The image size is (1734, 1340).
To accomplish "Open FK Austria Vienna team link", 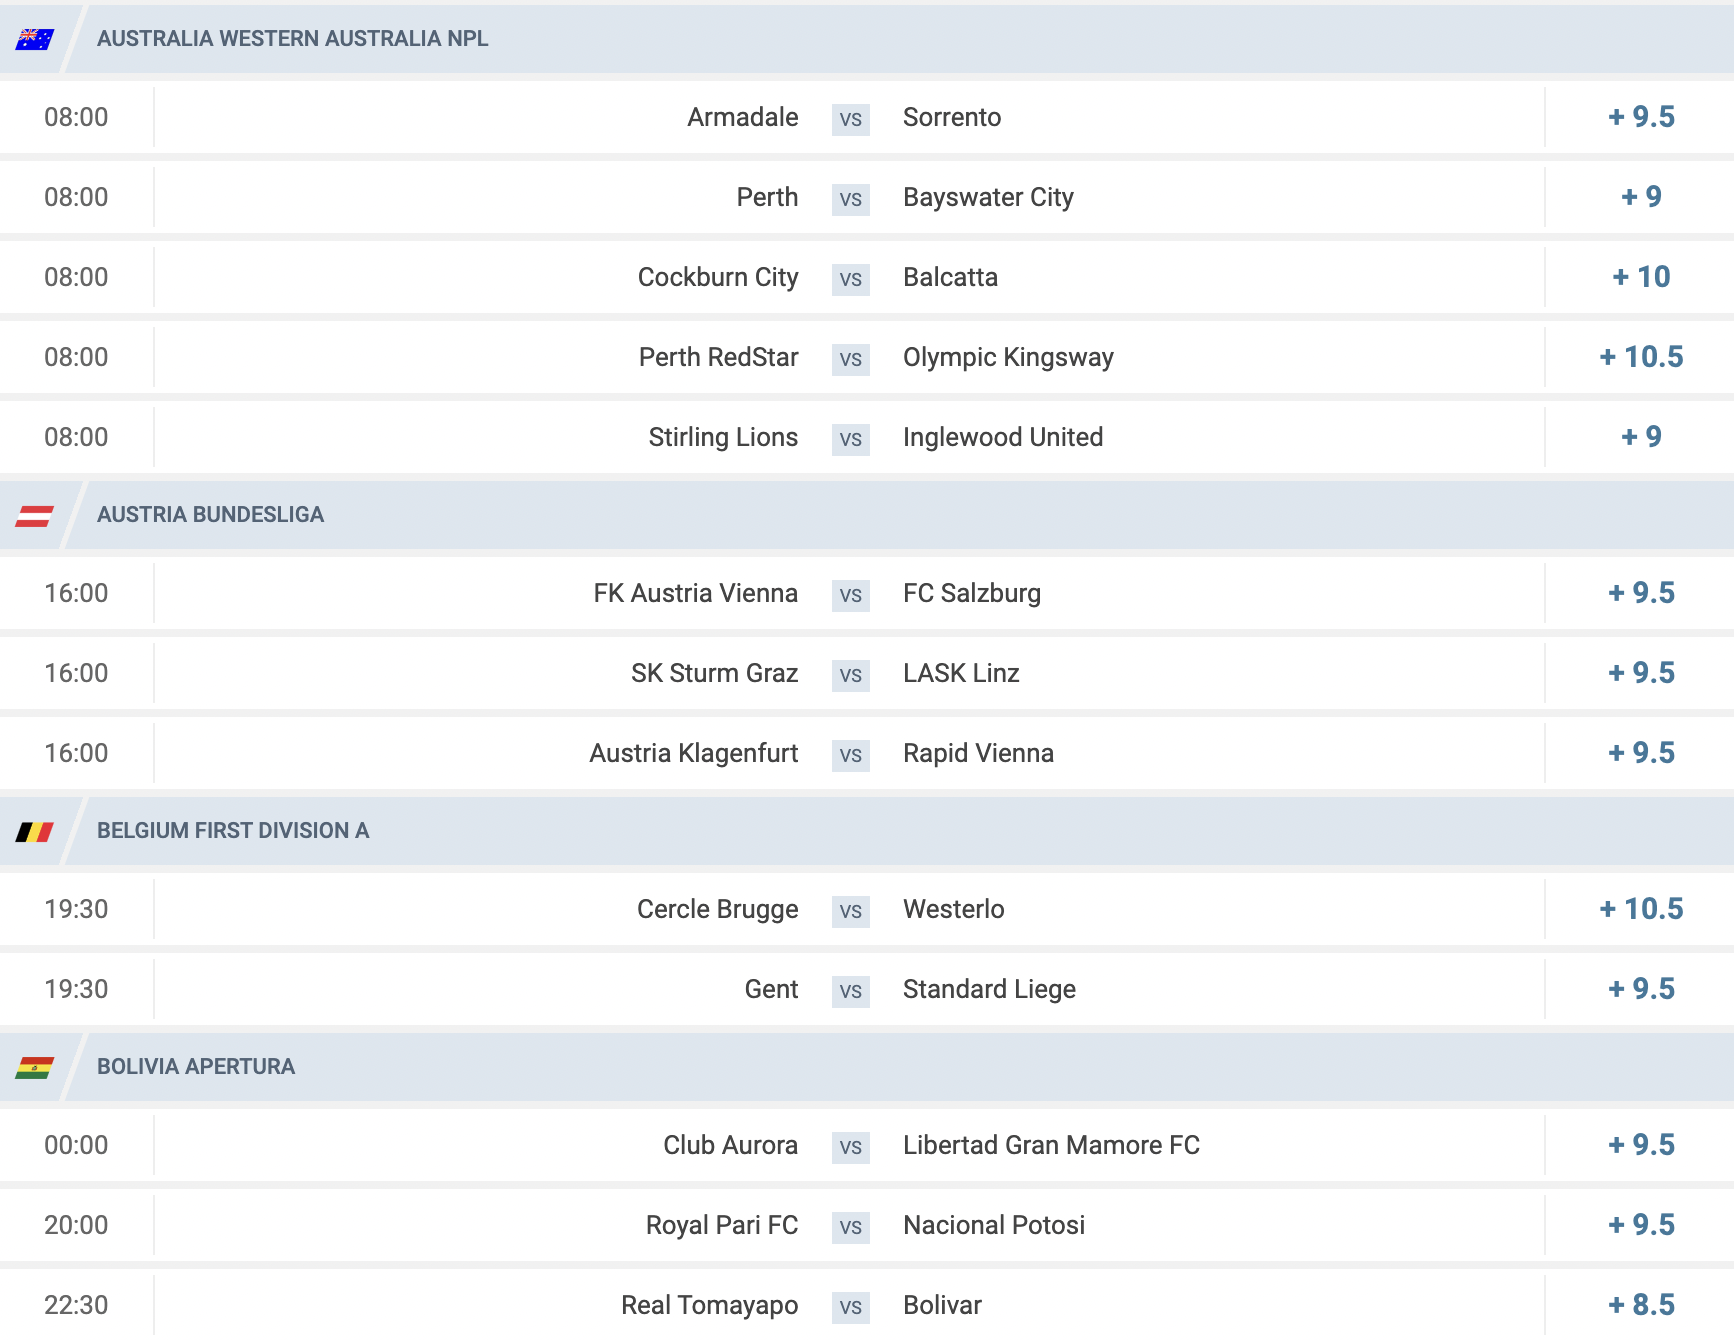I will click(x=695, y=593).
